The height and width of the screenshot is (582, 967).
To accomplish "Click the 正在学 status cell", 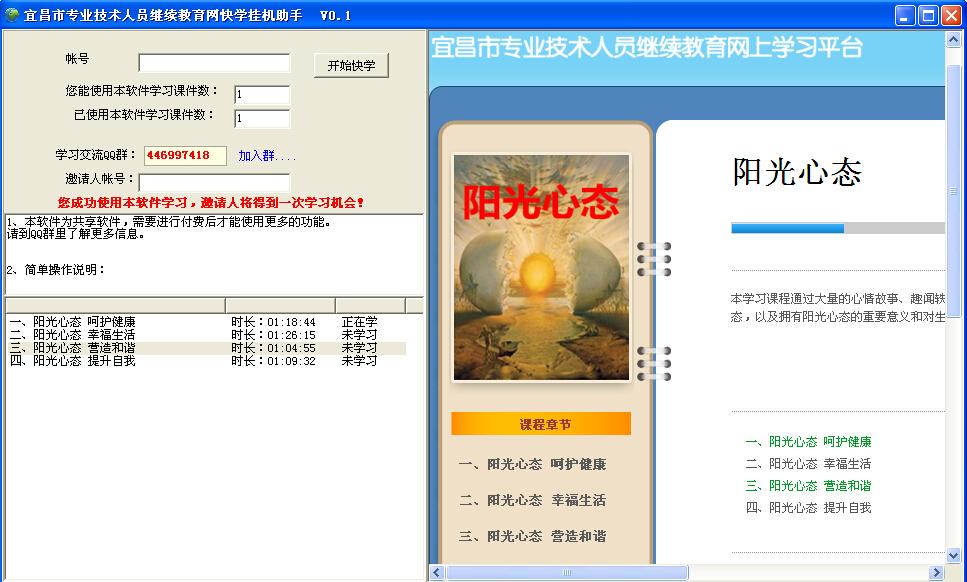I will click(x=360, y=322).
